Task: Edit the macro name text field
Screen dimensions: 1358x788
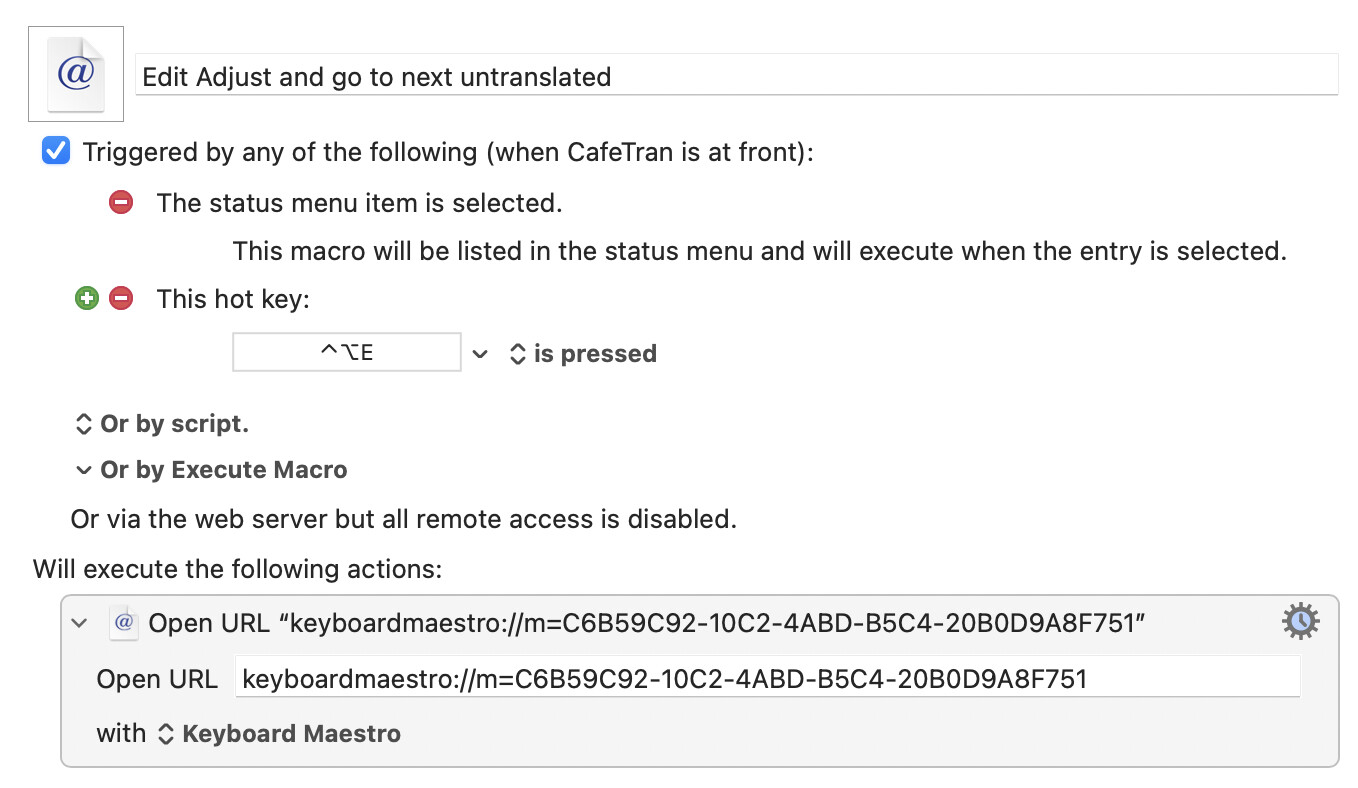Action: click(x=736, y=75)
